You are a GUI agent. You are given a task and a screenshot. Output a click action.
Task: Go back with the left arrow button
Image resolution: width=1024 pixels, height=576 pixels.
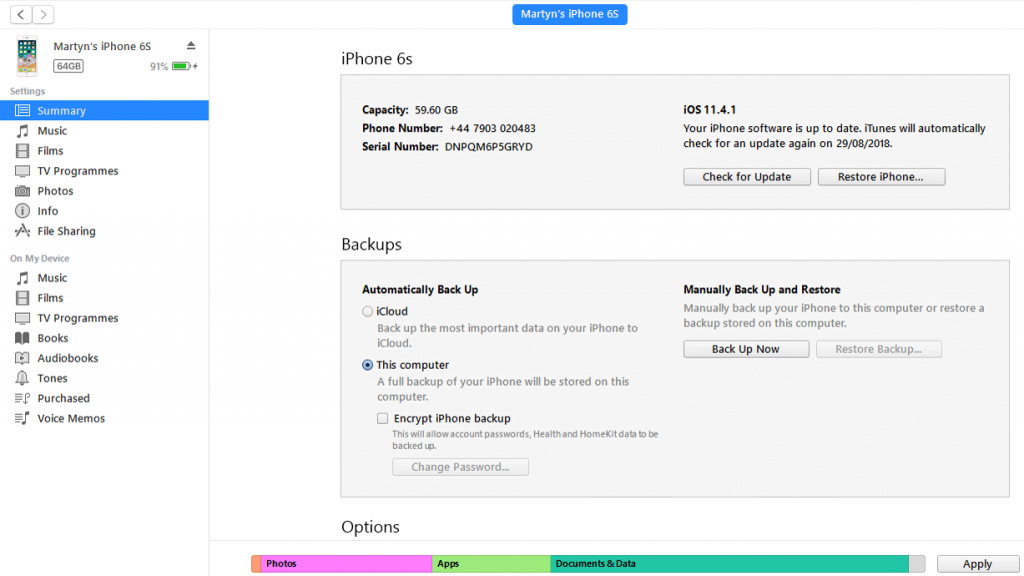point(21,14)
